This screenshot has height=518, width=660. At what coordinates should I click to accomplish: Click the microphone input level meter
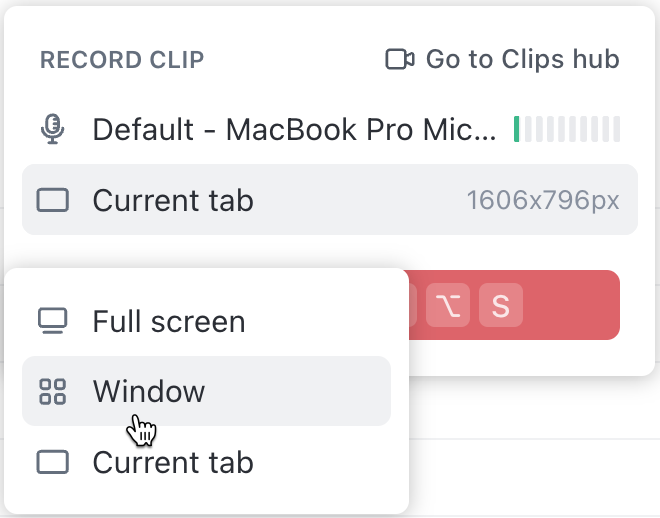coord(567,129)
